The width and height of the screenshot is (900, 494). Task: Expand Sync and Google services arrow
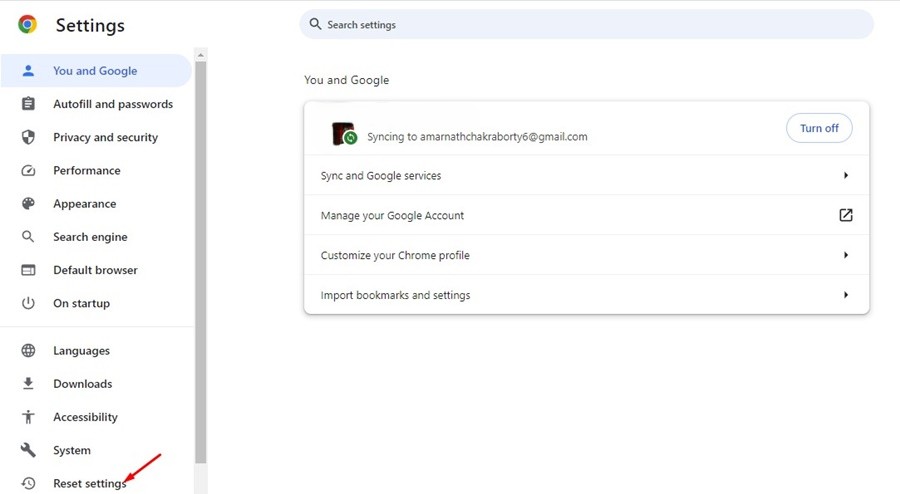[846, 175]
